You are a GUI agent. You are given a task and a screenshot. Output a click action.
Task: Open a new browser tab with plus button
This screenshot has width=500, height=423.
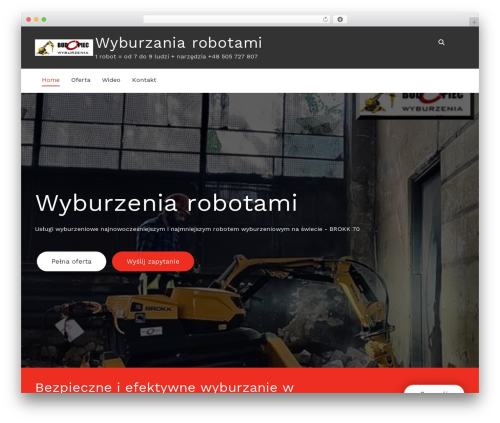pos(474,22)
